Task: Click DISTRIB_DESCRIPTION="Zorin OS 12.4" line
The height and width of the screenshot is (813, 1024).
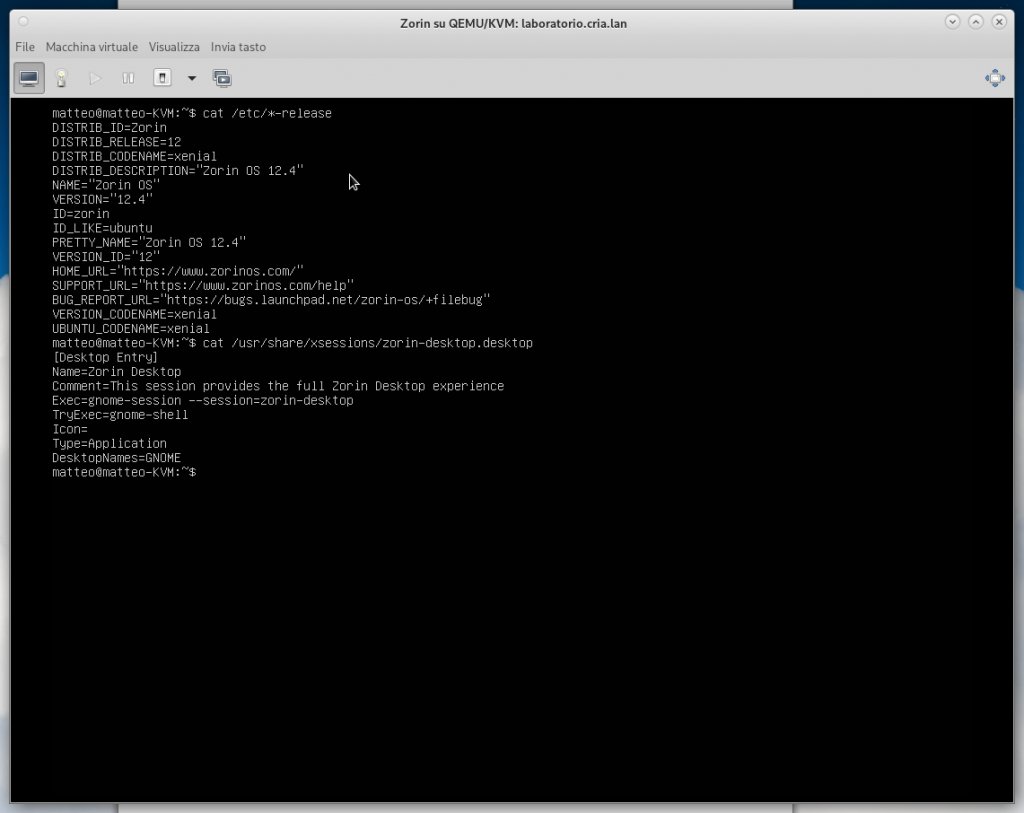Action: coord(178,171)
